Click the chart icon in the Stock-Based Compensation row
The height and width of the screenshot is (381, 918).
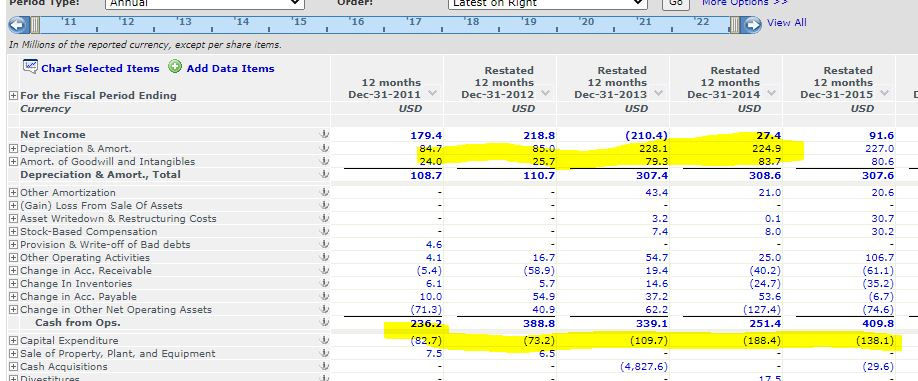323,231
